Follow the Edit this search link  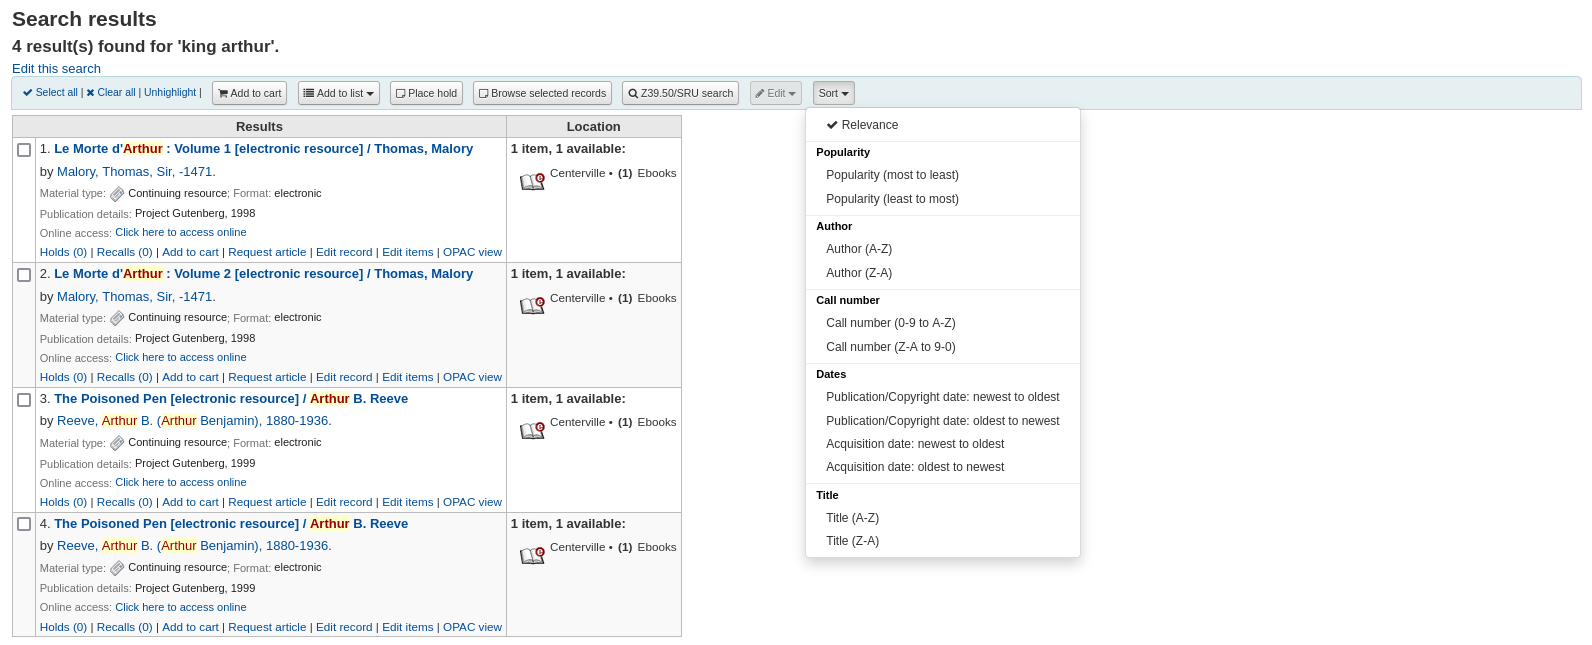tap(56, 69)
